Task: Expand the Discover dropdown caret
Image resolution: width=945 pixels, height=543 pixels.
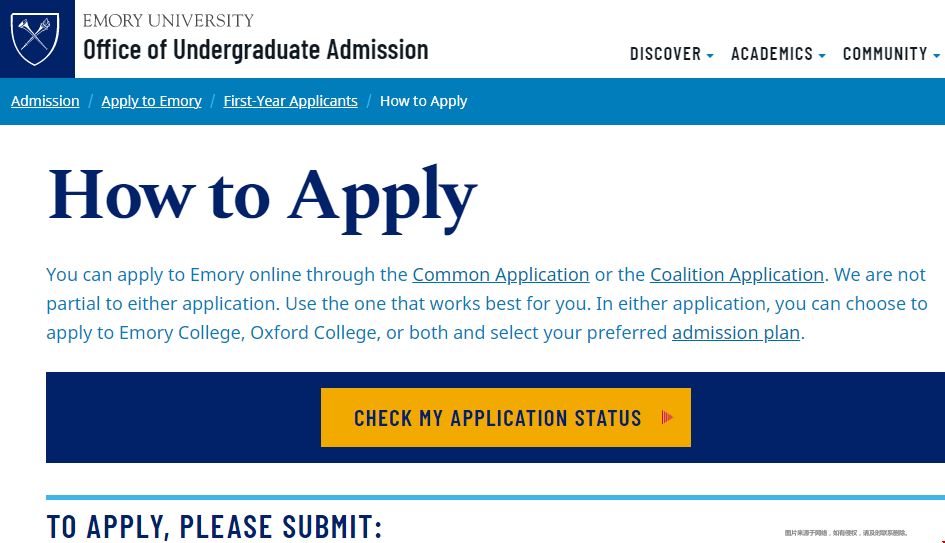Action: click(x=710, y=55)
